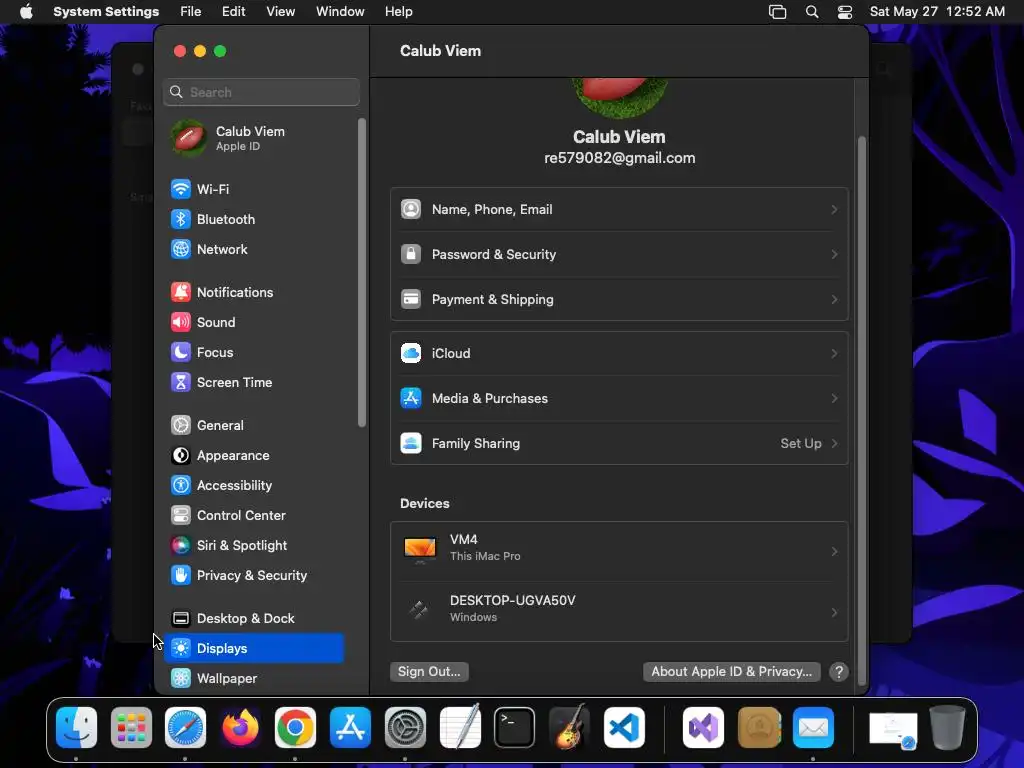Open About Apple ID & Privacy...
This screenshot has height=768, width=1024.
tap(731, 672)
